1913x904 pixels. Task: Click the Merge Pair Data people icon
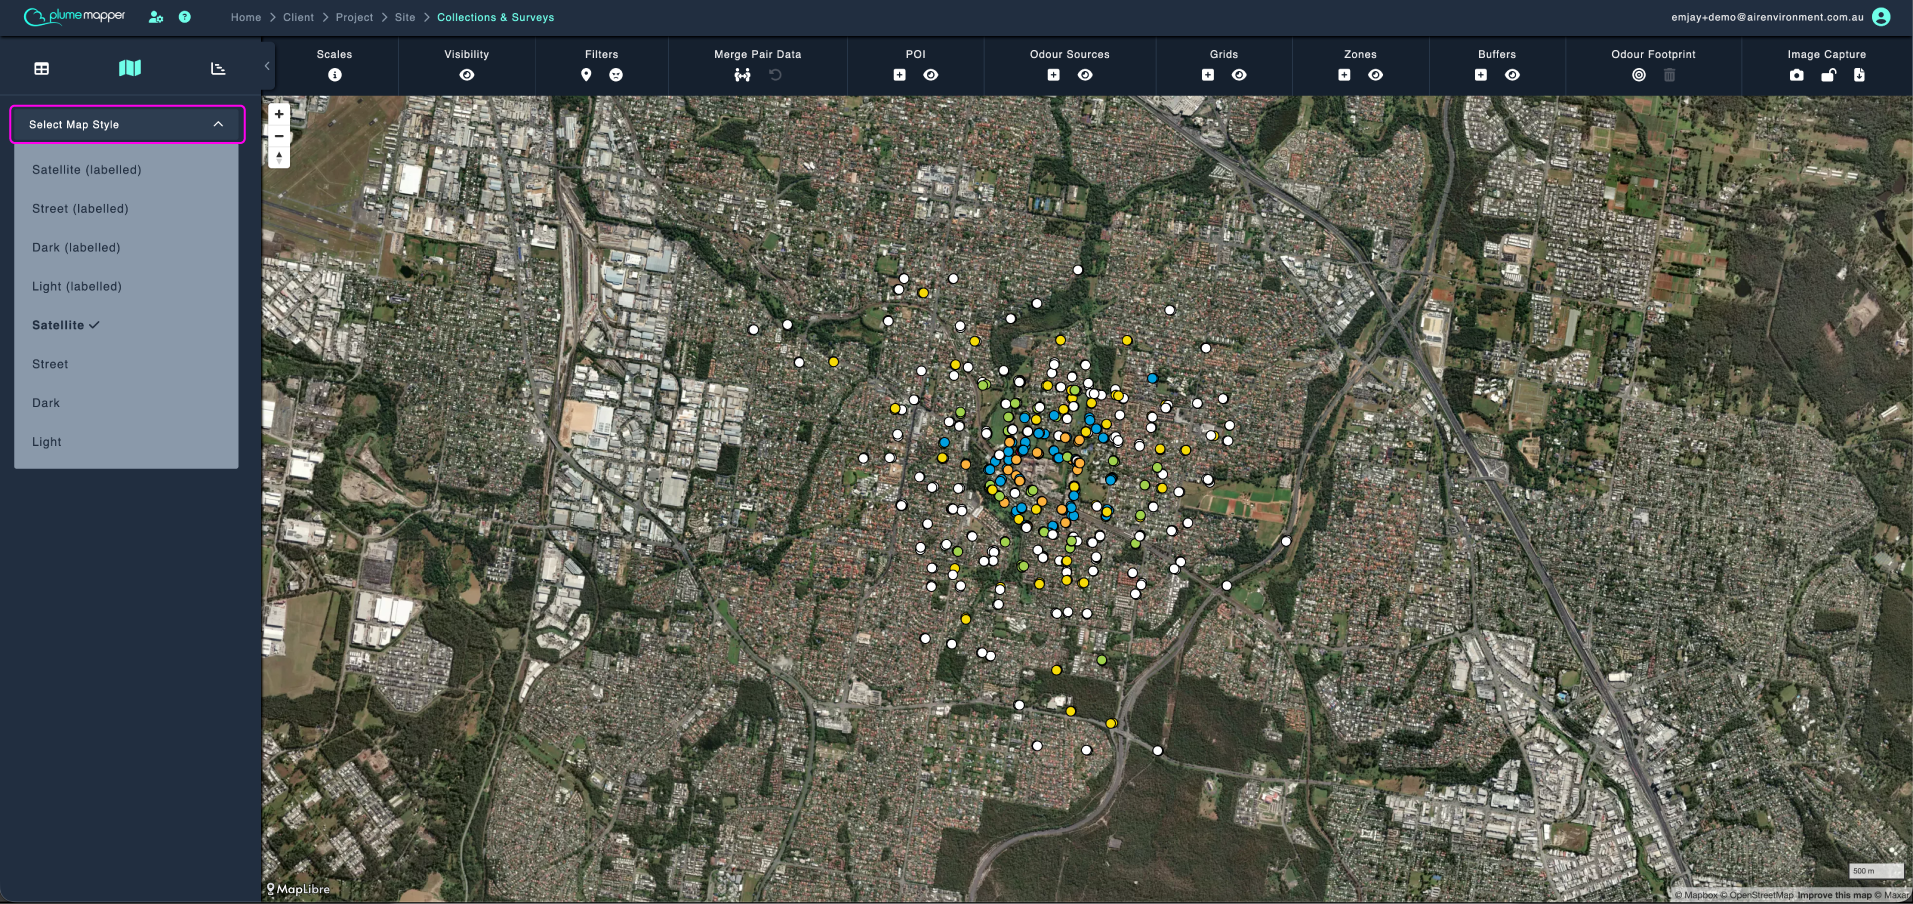pyautogui.click(x=742, y=75)
